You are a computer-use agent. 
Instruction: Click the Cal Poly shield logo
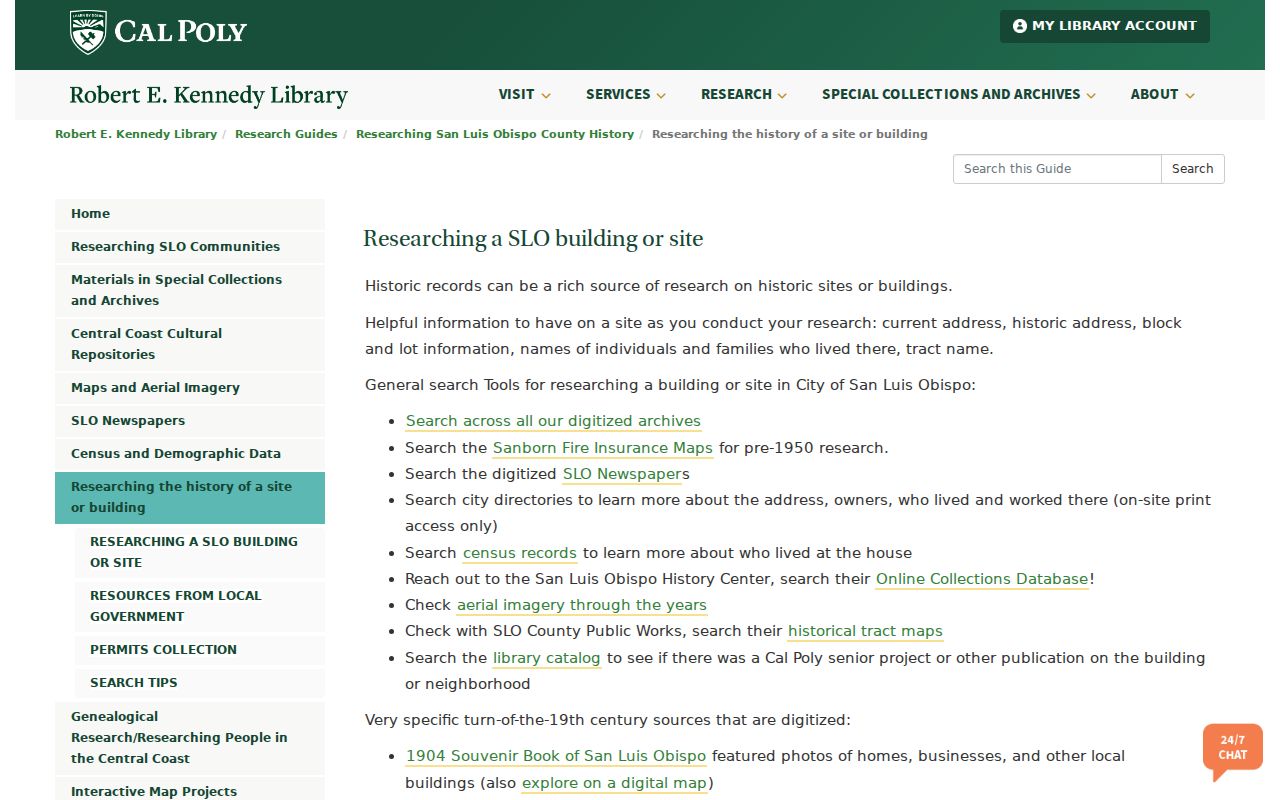[x=88, y=32]
